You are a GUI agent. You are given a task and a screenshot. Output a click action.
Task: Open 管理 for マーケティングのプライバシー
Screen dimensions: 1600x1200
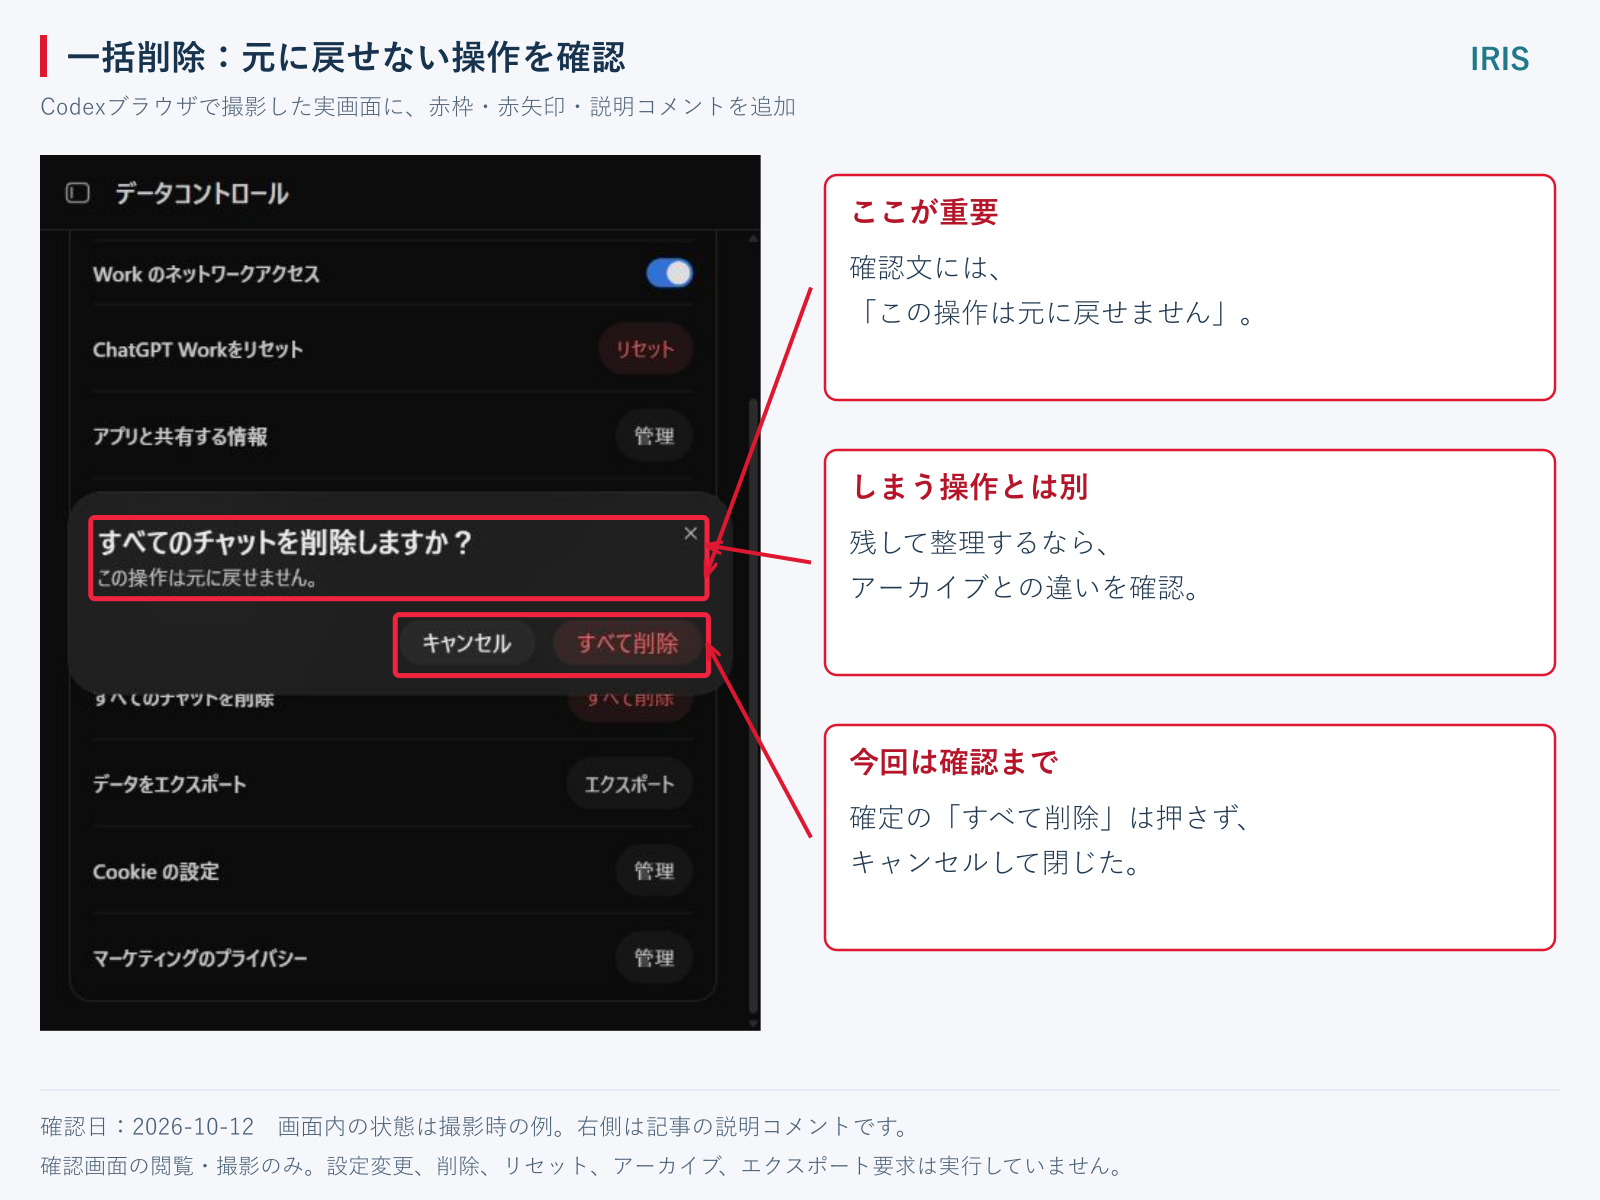[654, 958]
